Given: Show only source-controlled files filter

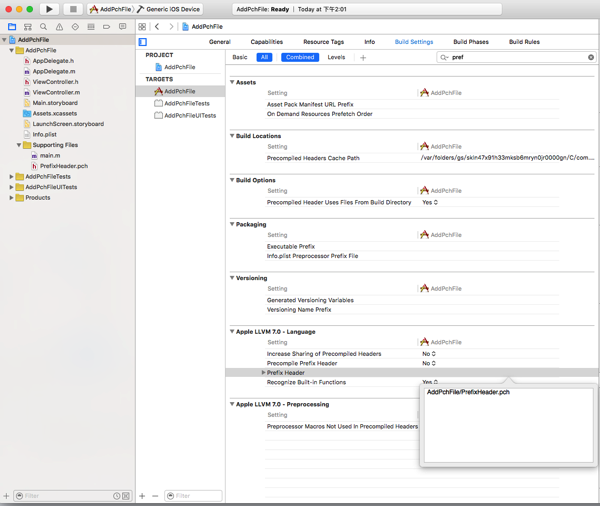Looking at the screenshot, I should point(126,496).
